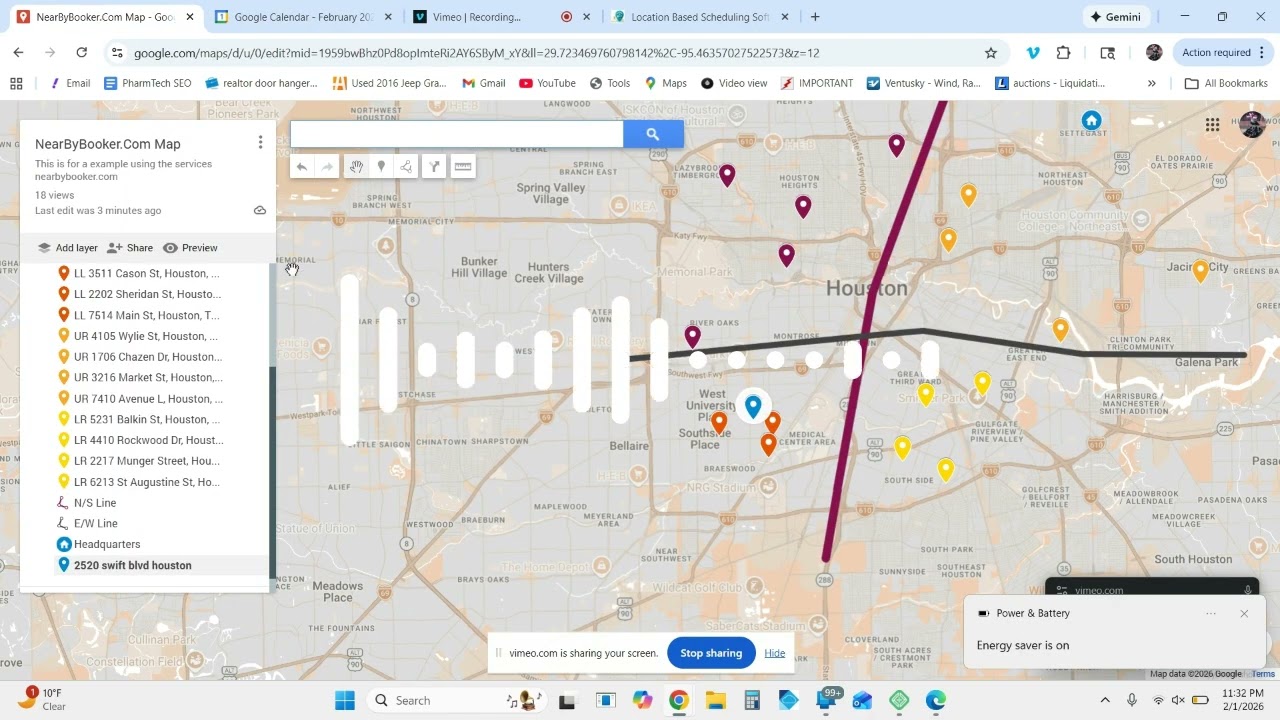Select UR 4105 Wylie St list item
This screenshot has width=1280, height=720.
click(147, 336)
